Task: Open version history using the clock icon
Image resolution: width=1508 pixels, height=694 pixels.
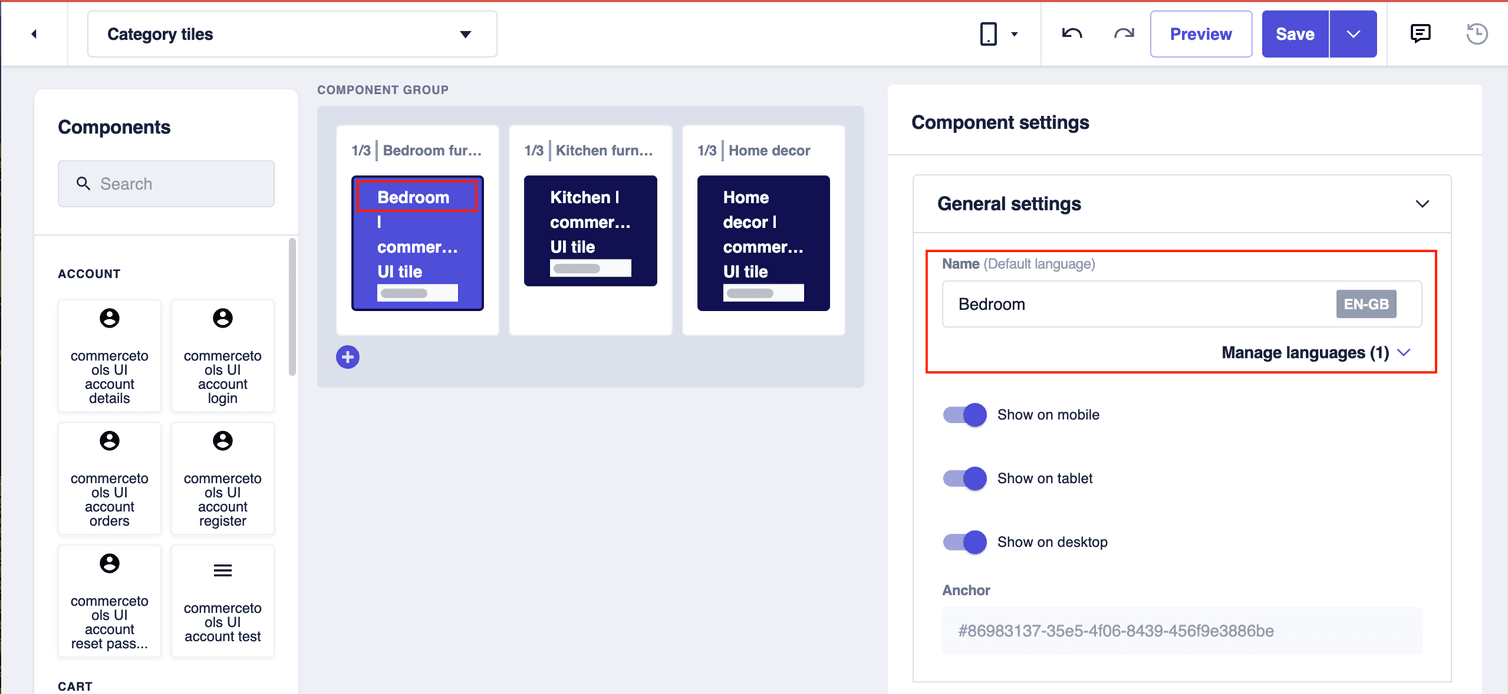Action: click(1477, 33)
